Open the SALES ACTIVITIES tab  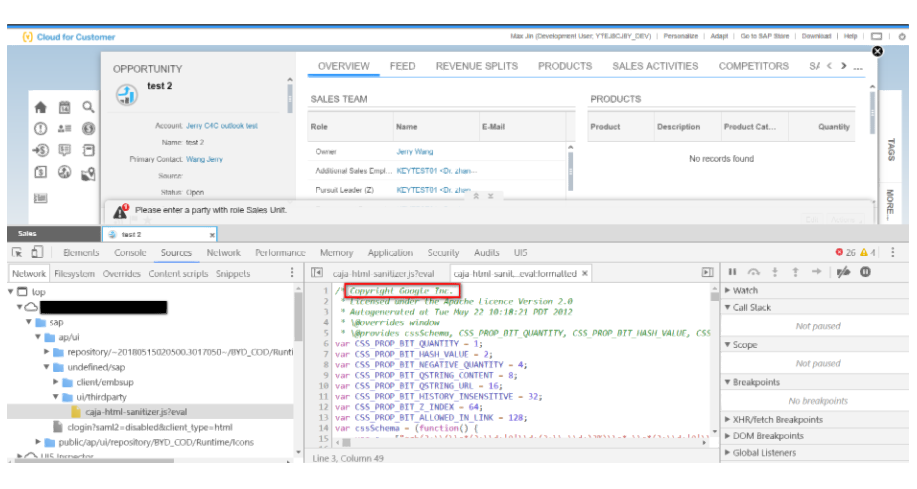(655, 66)
